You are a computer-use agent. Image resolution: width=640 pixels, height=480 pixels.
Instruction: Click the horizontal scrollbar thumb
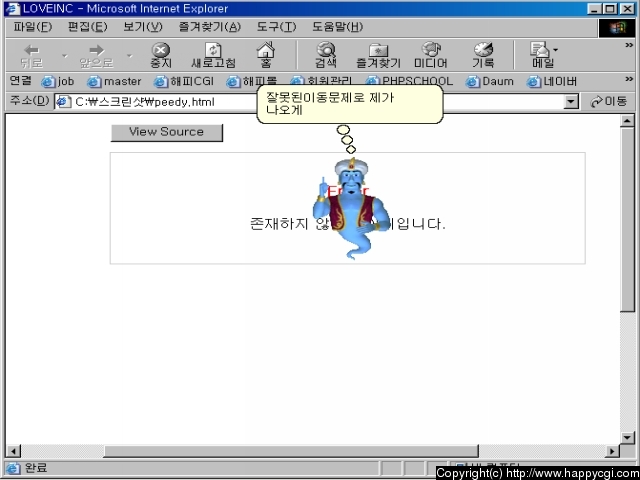[x=291, y=451]
